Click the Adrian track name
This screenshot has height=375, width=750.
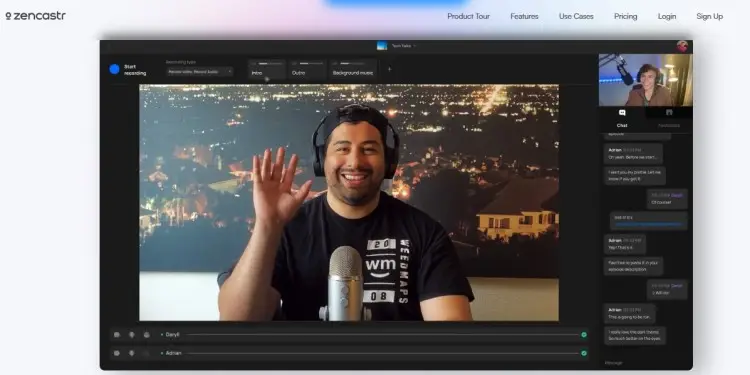(x=173, y=353)
